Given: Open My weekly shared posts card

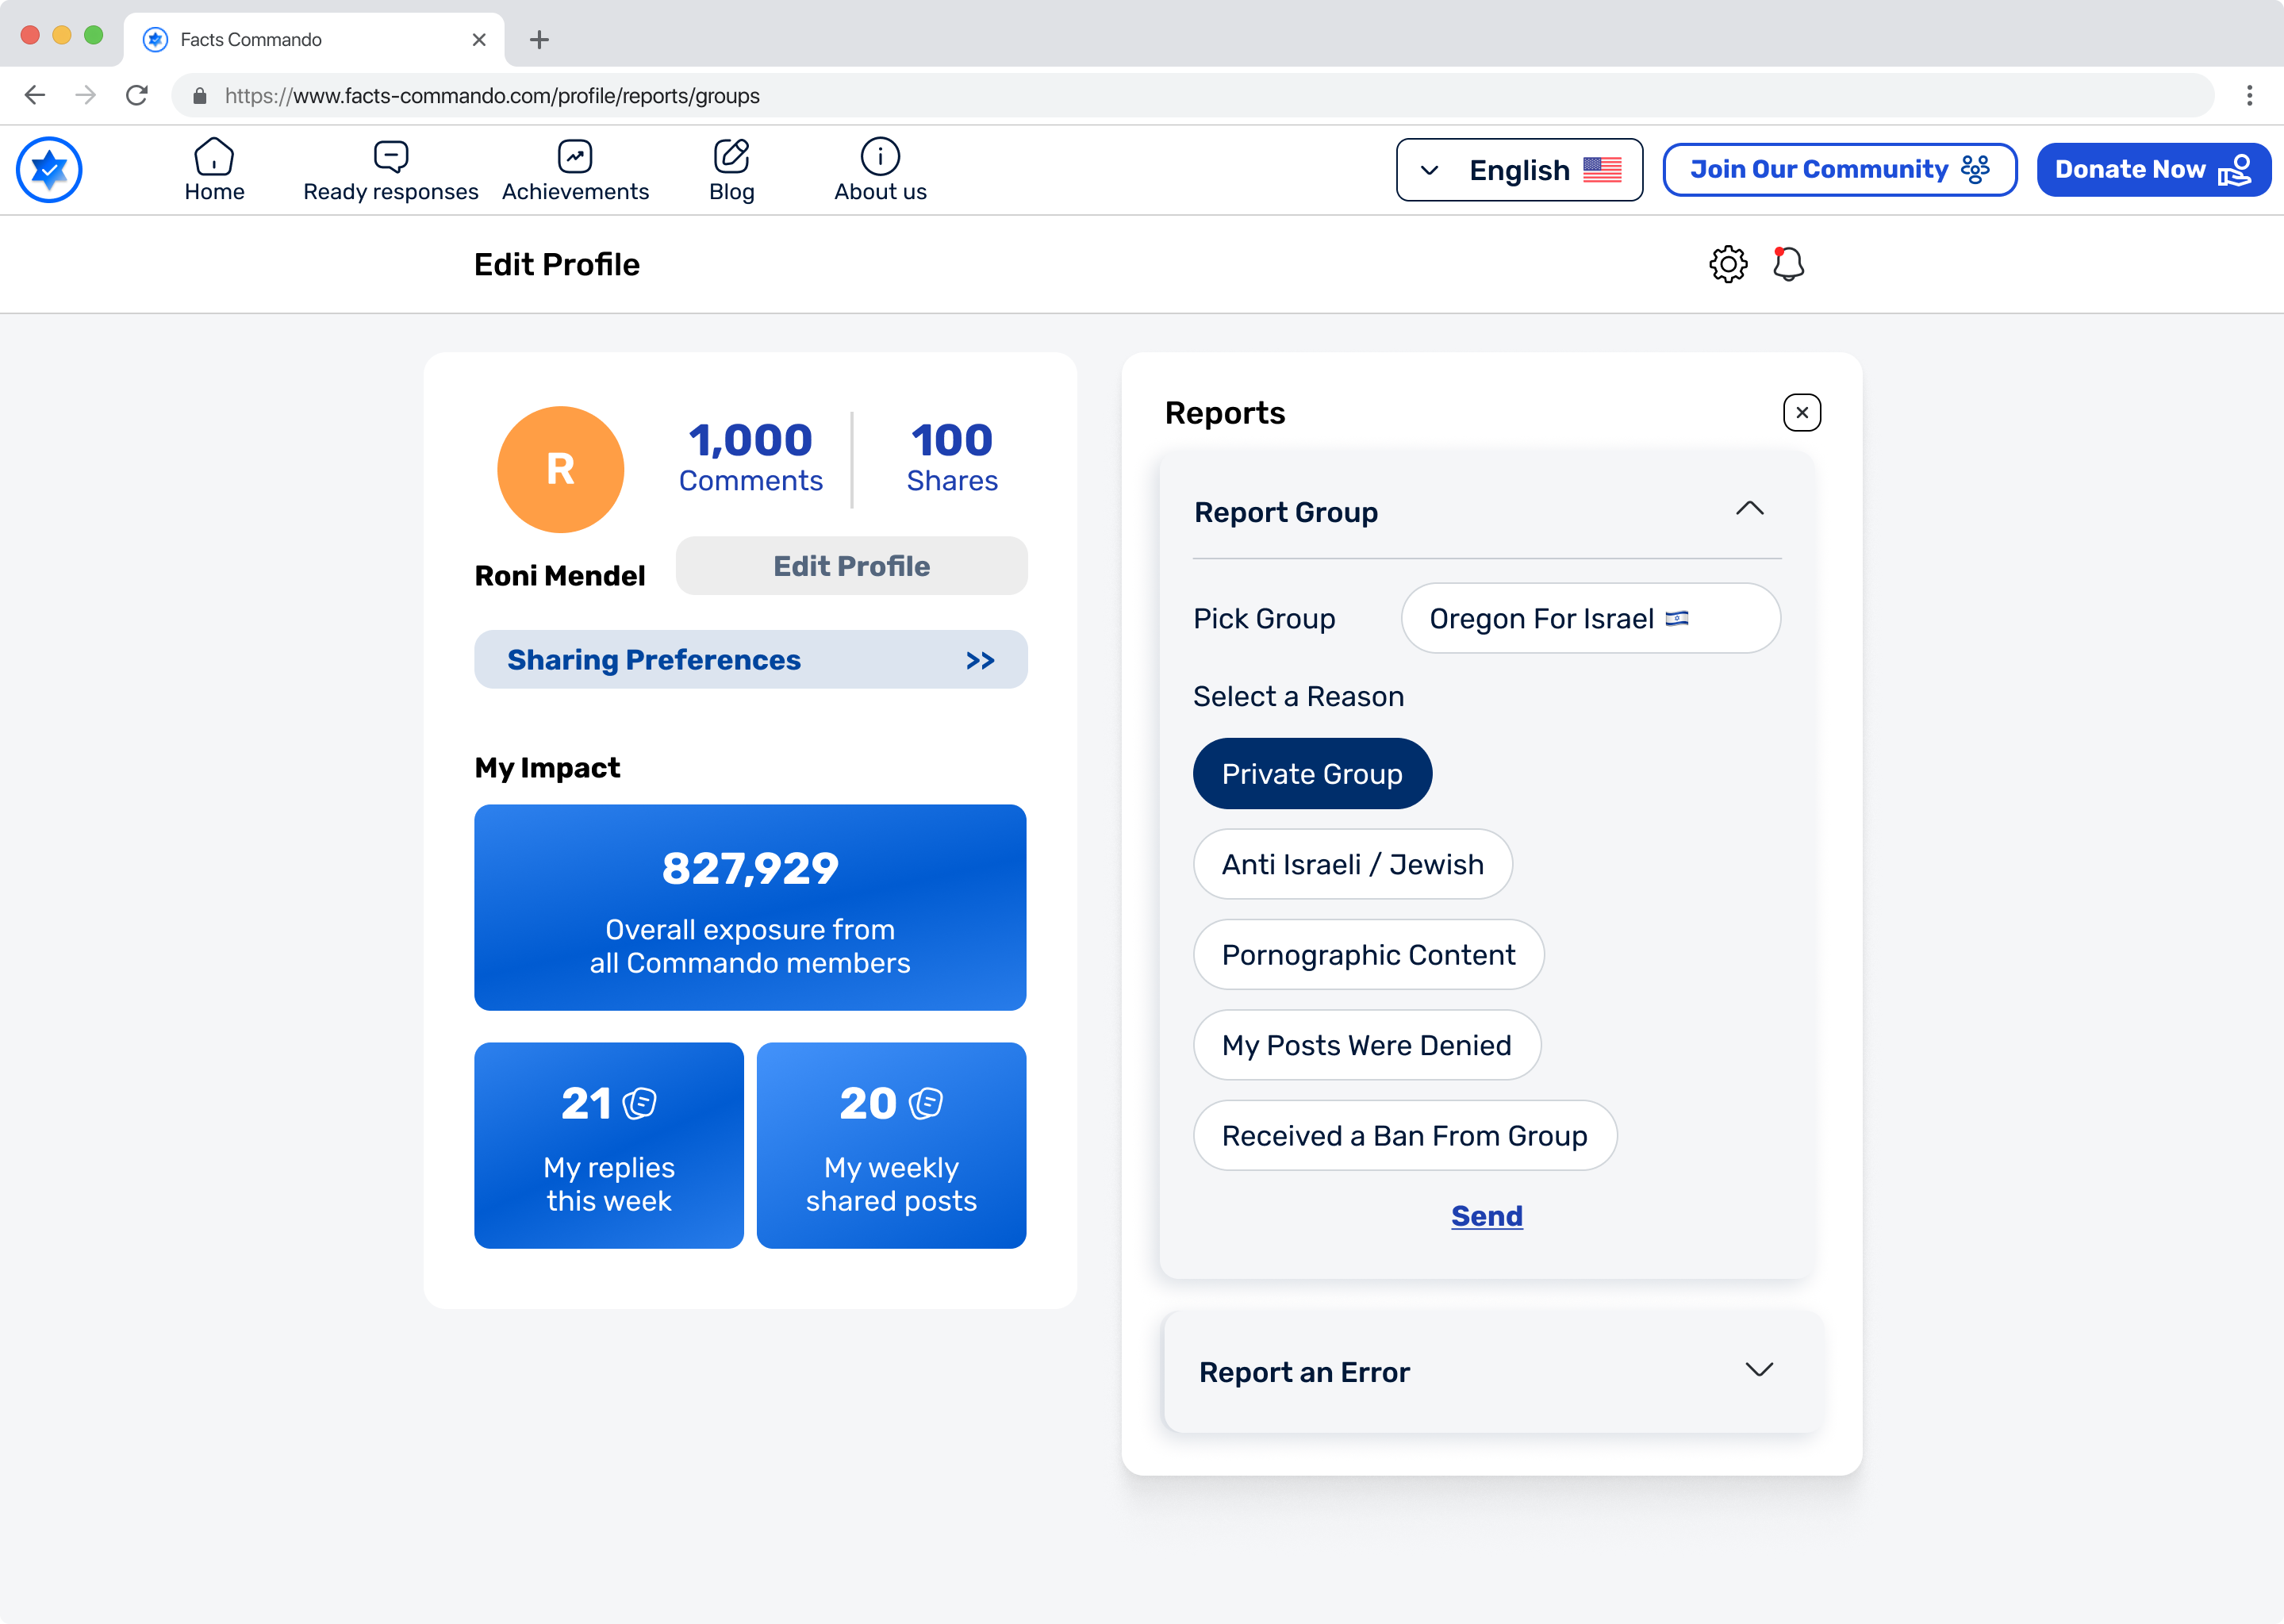Looking at the screenshot, I should click(891, 1145).
